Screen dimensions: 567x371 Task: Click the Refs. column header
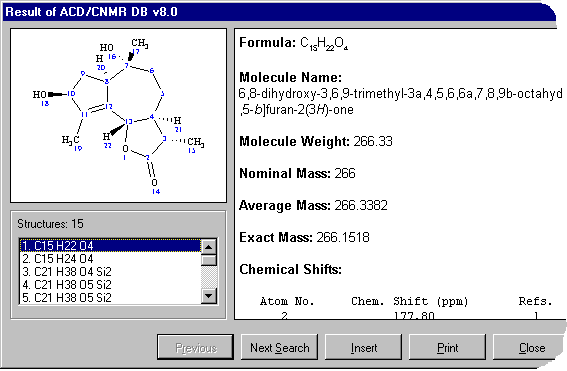pos(535,301)
